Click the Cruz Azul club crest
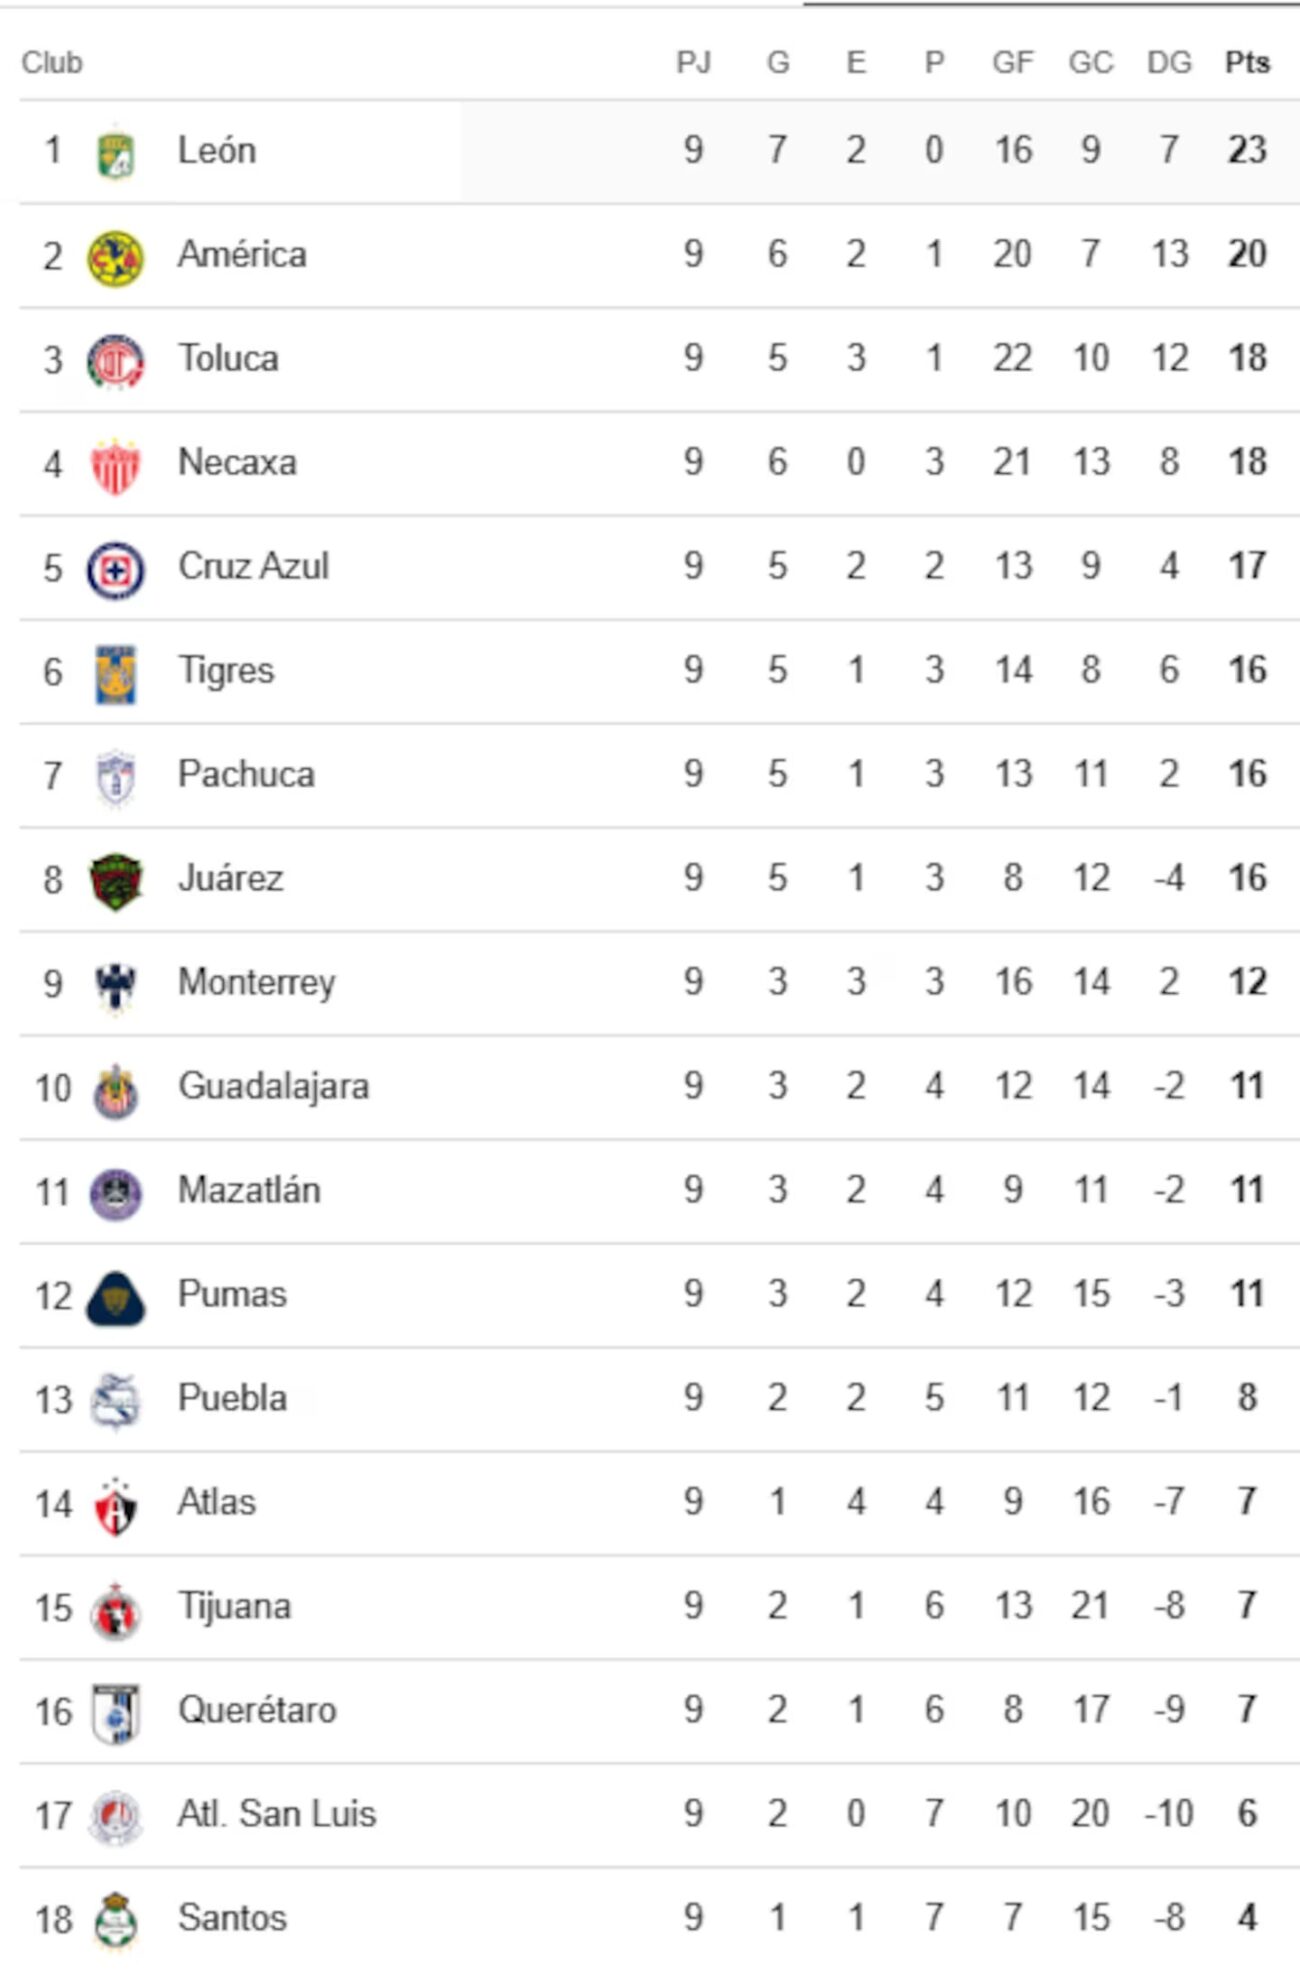 (116, 570)
